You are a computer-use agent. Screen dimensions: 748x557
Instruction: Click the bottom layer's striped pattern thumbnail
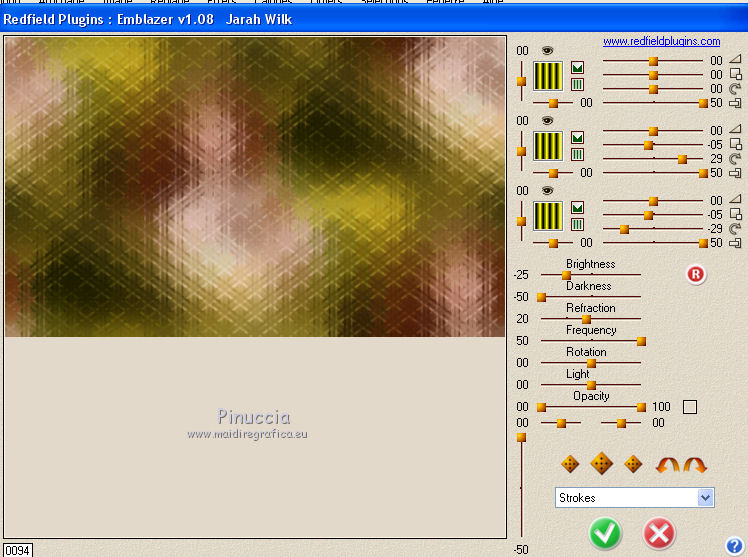(548, 216)
